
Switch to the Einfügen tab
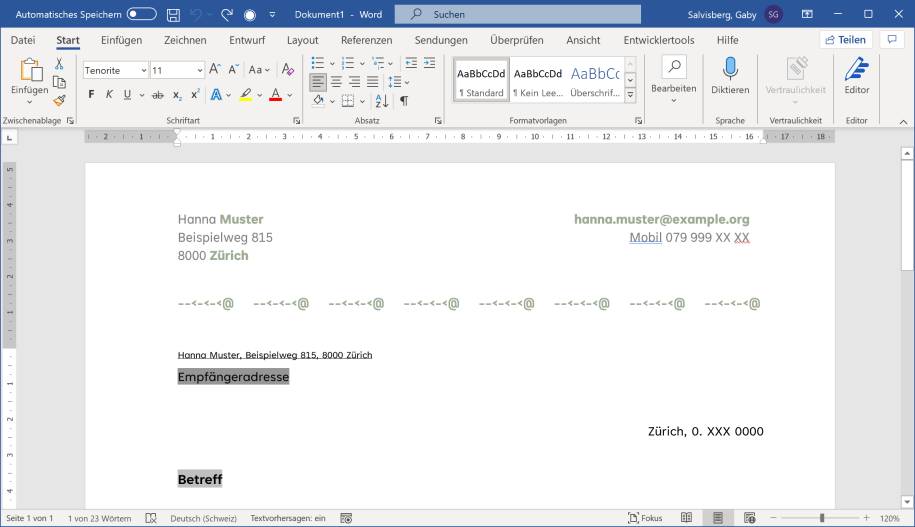[121, 40]
